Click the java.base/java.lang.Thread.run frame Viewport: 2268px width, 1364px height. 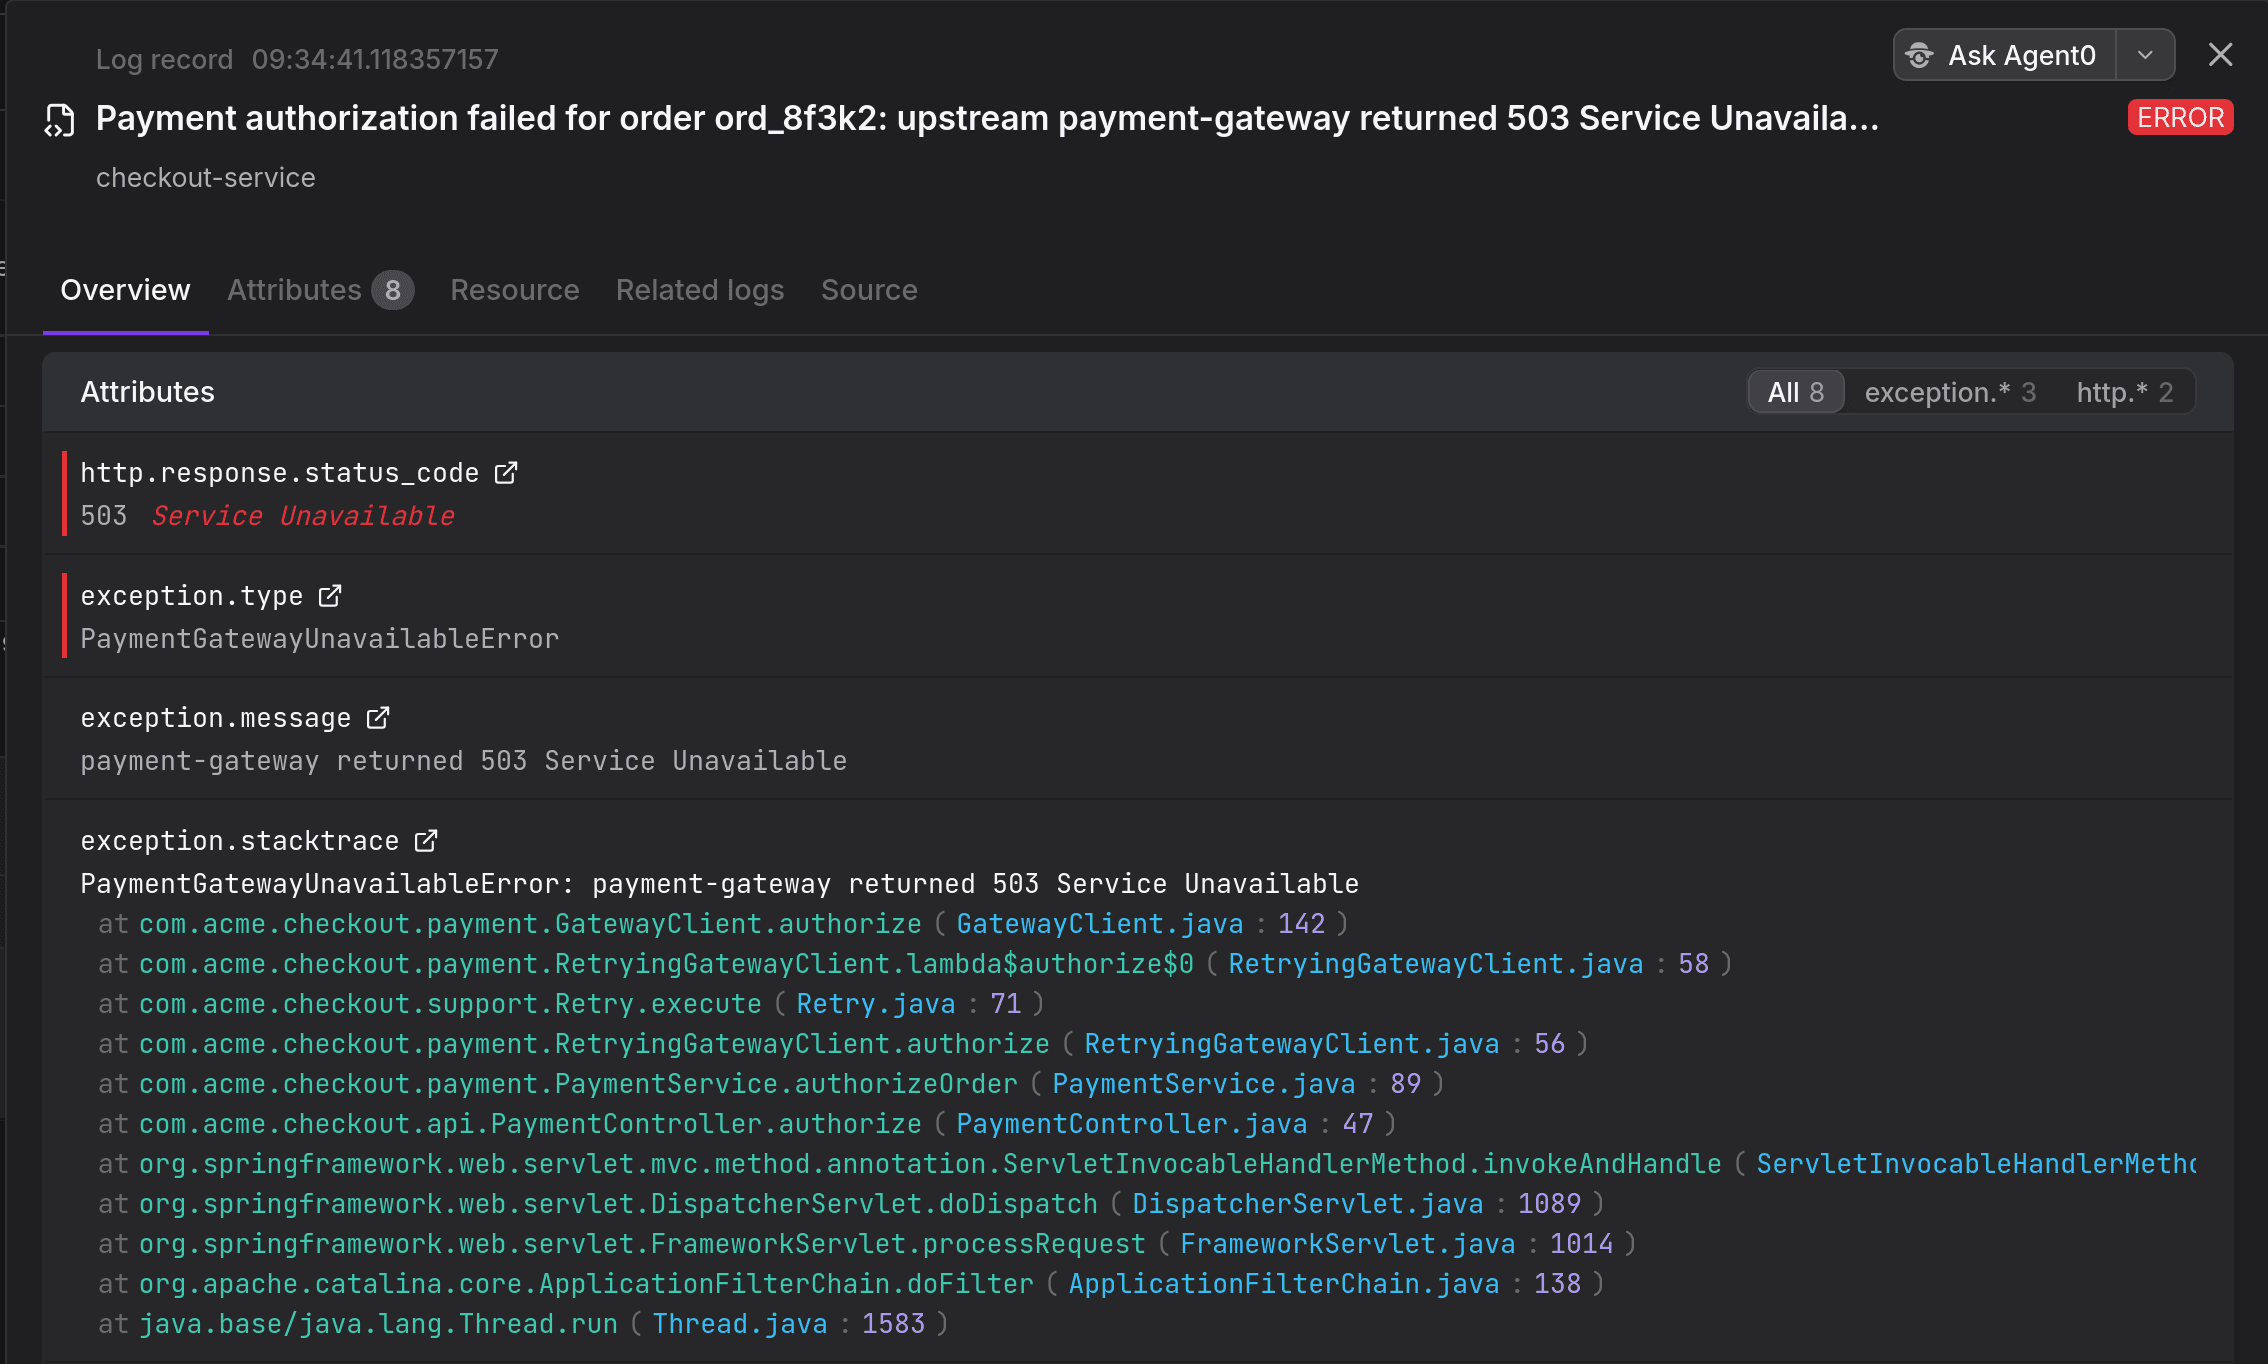coord(378,1324)
